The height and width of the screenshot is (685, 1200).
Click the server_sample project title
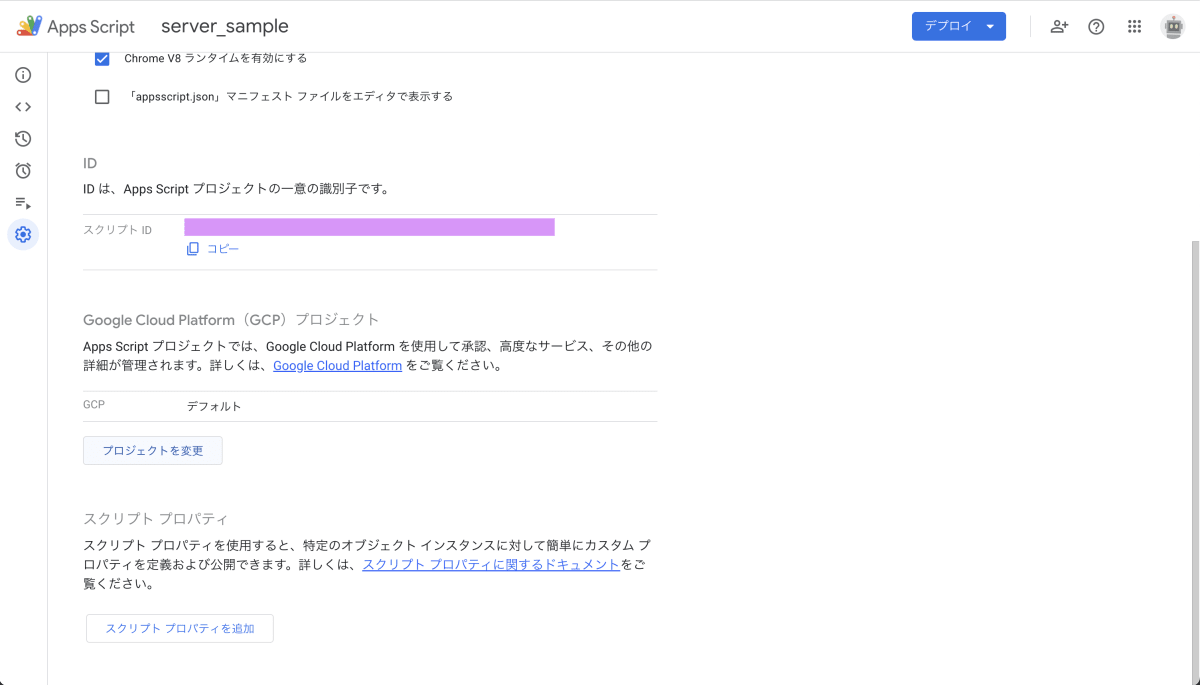(x=225, y=27)
